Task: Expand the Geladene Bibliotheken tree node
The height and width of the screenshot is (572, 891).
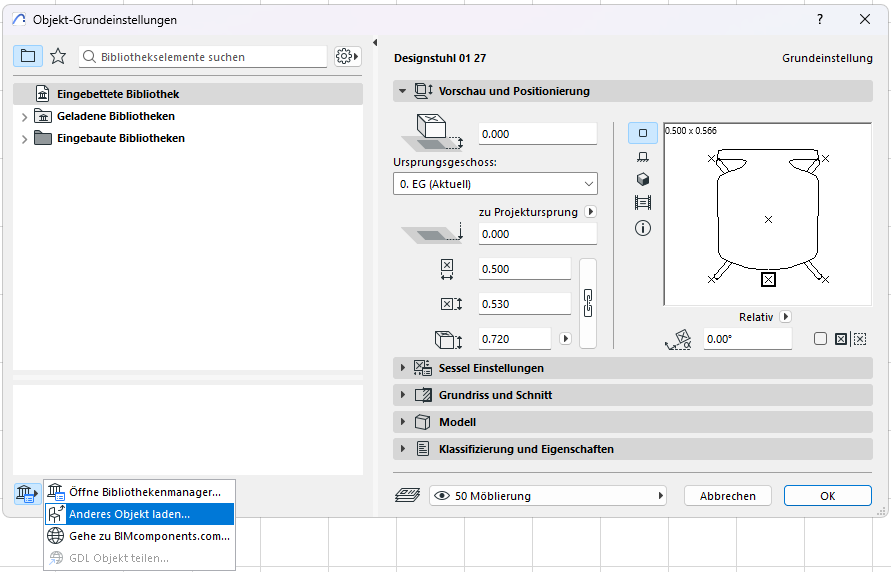Action: coord(24,117)
